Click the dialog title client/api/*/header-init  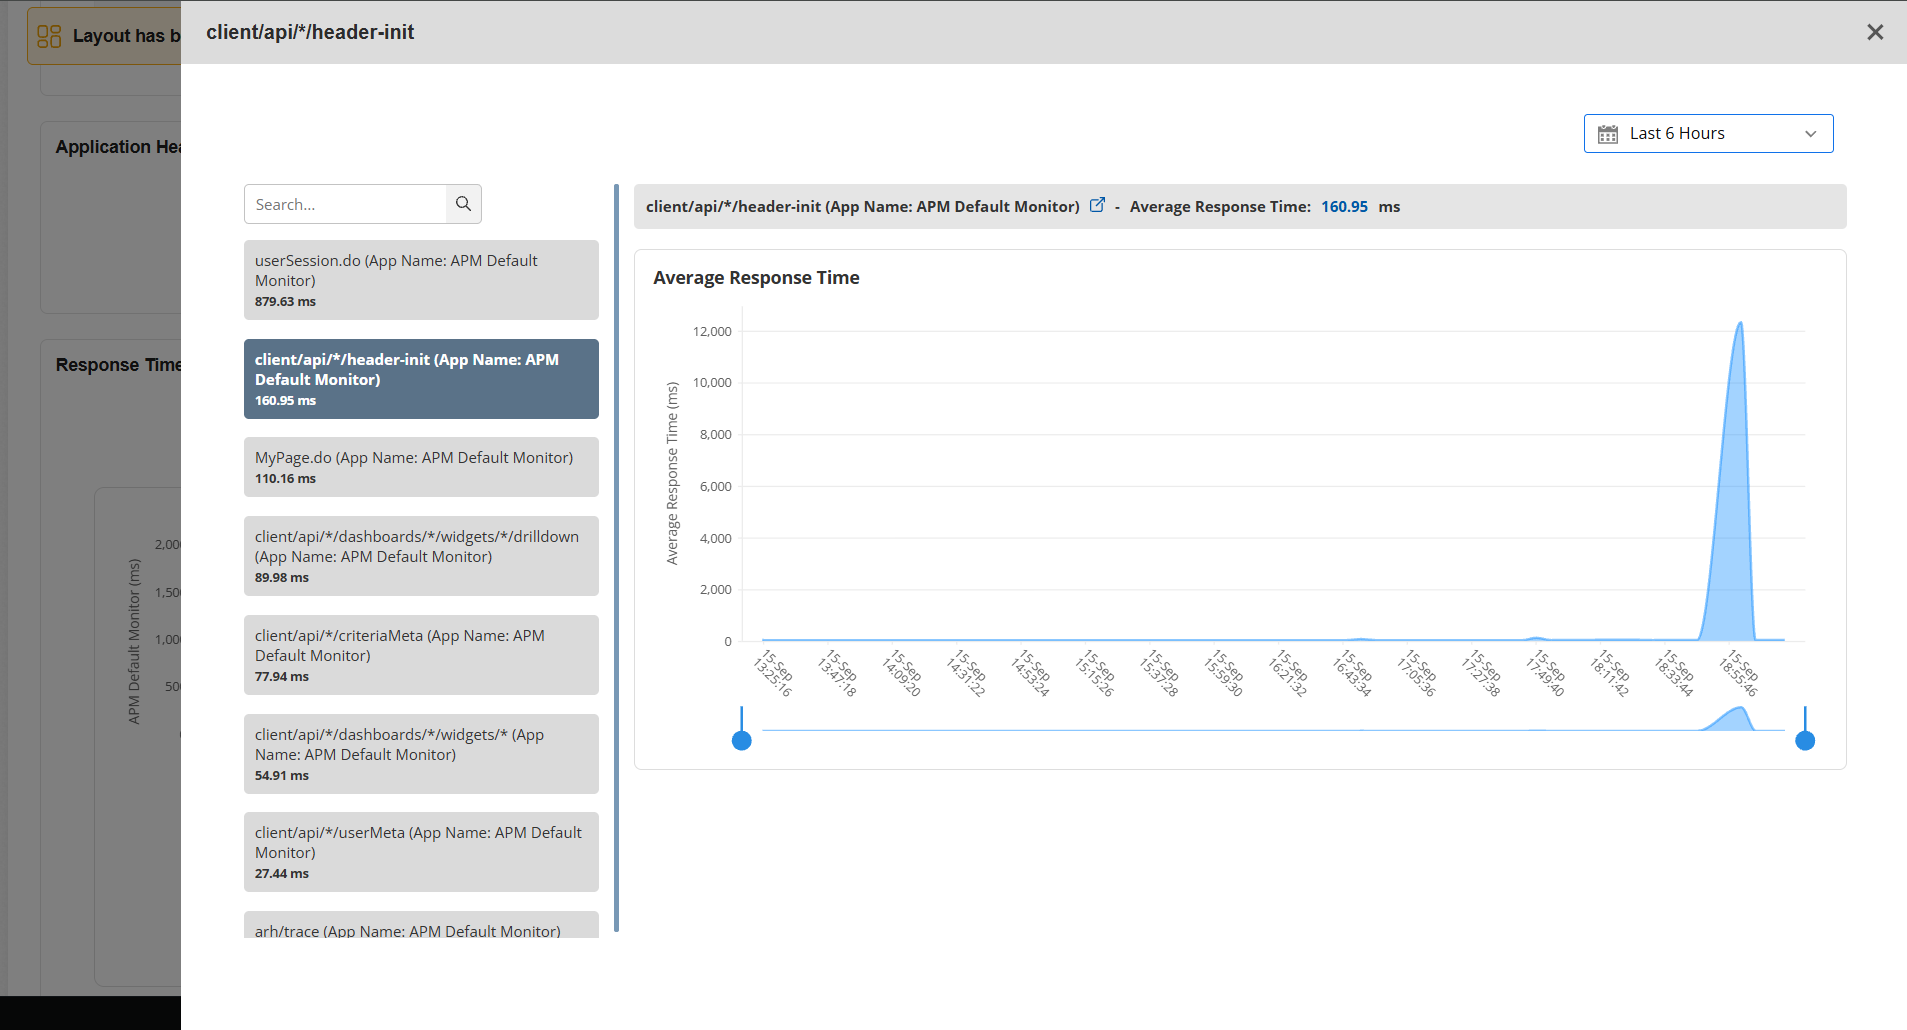[x=310, y=32]
